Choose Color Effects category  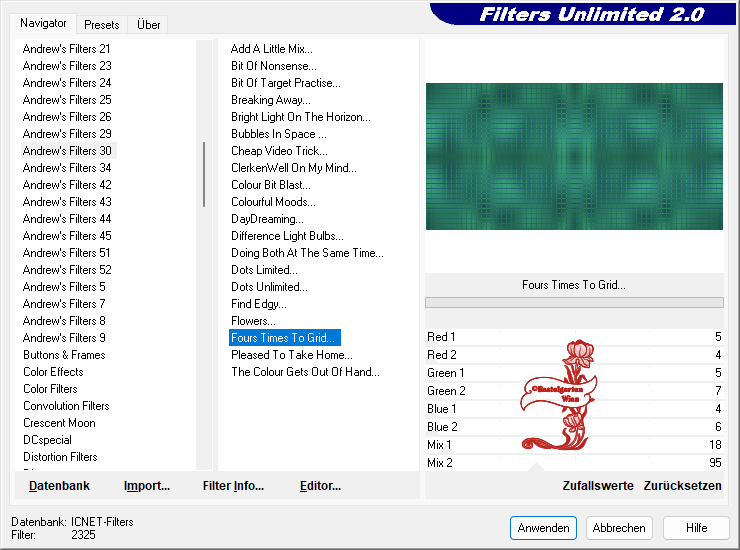click(x=53, y=372)
